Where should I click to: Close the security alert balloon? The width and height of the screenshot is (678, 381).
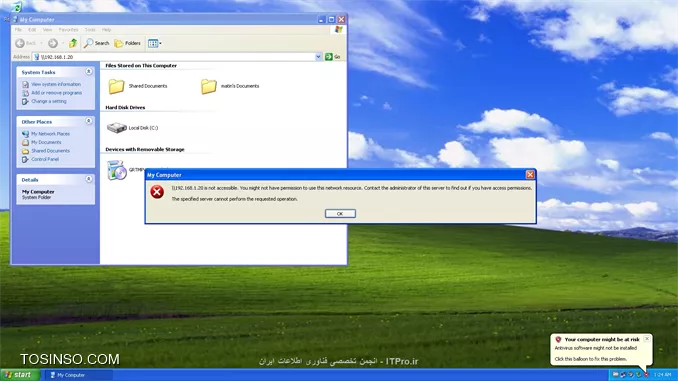tap(647, 339)
